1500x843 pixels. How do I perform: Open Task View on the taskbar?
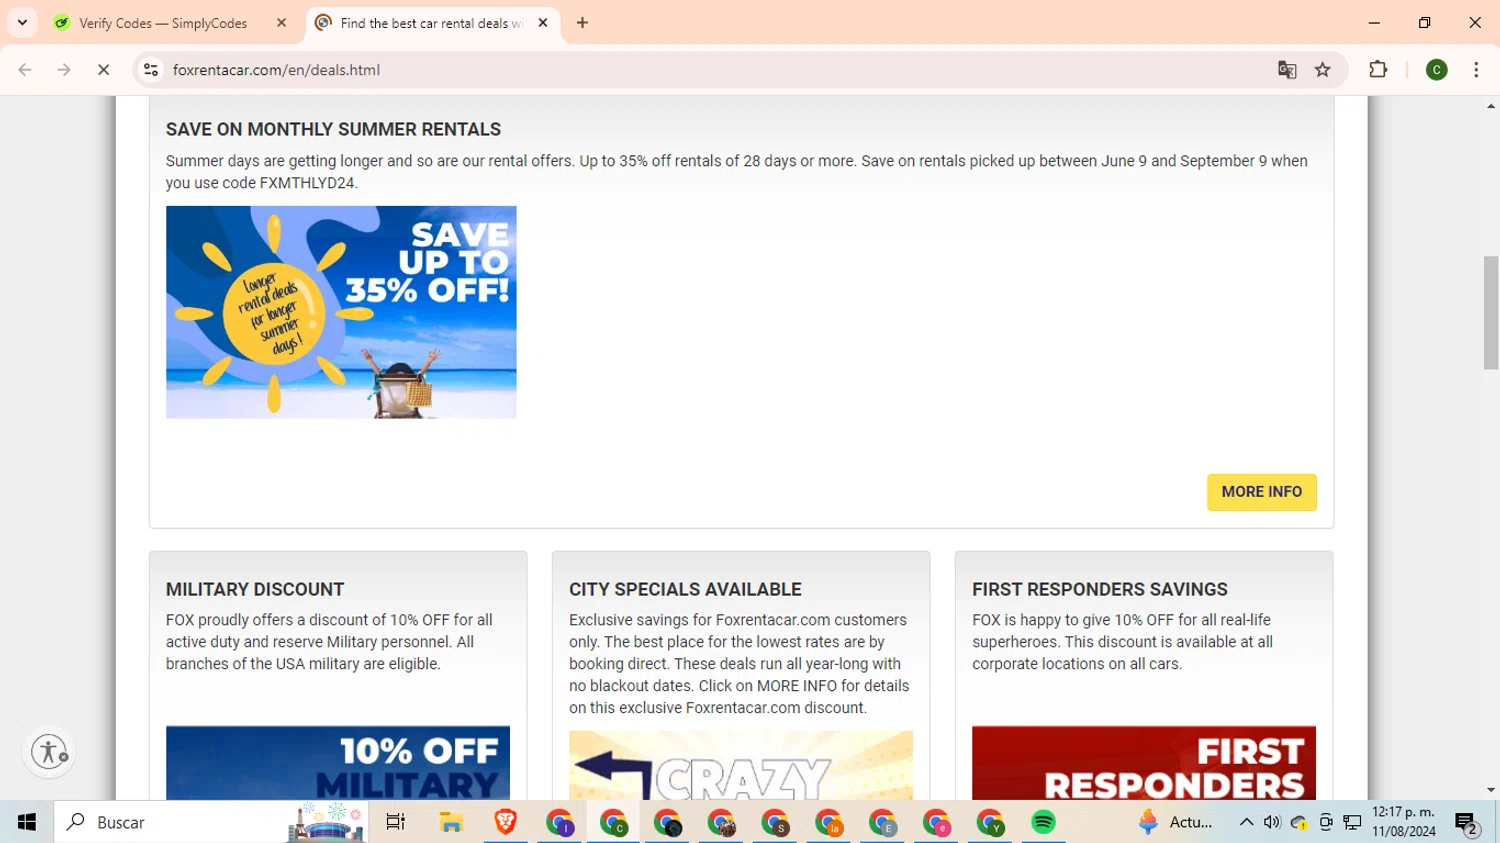pyautogui.click(x=396, y=822)
